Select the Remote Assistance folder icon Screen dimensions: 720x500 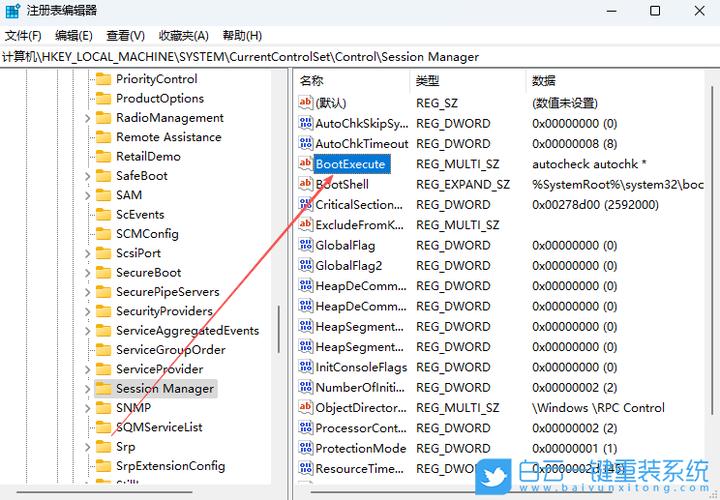click(x=103, y=137)
